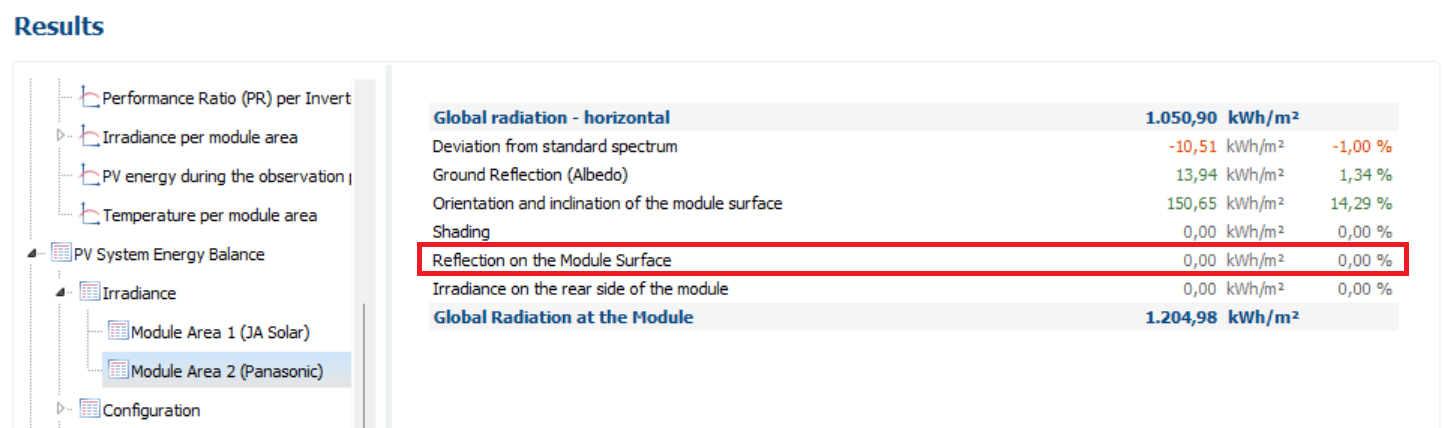Click the PV energy during observation chart icon
This screenshot has height=428, width=1444.
tap(89, 176)
